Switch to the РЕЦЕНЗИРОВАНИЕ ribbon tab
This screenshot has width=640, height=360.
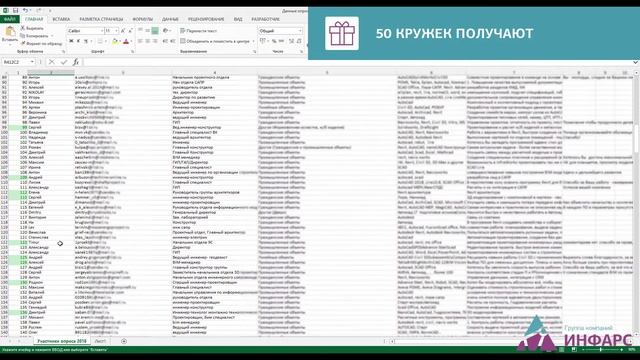coord(206,19)
